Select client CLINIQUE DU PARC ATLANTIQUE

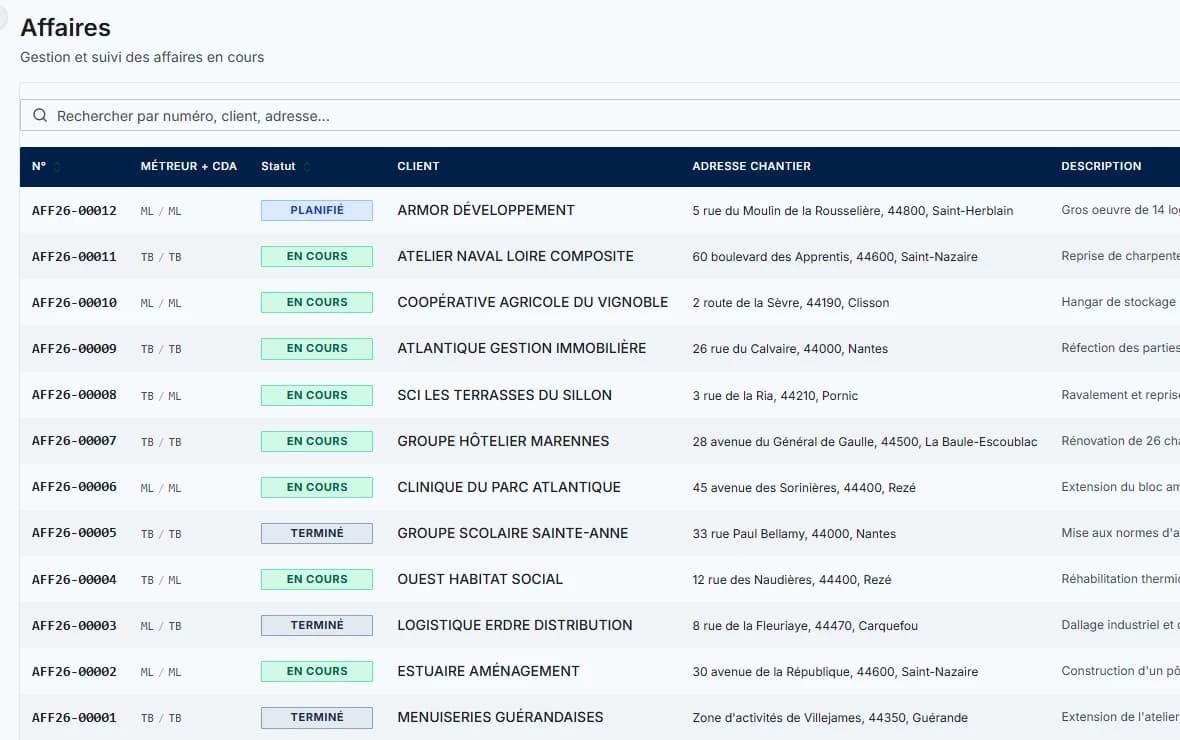509,487
